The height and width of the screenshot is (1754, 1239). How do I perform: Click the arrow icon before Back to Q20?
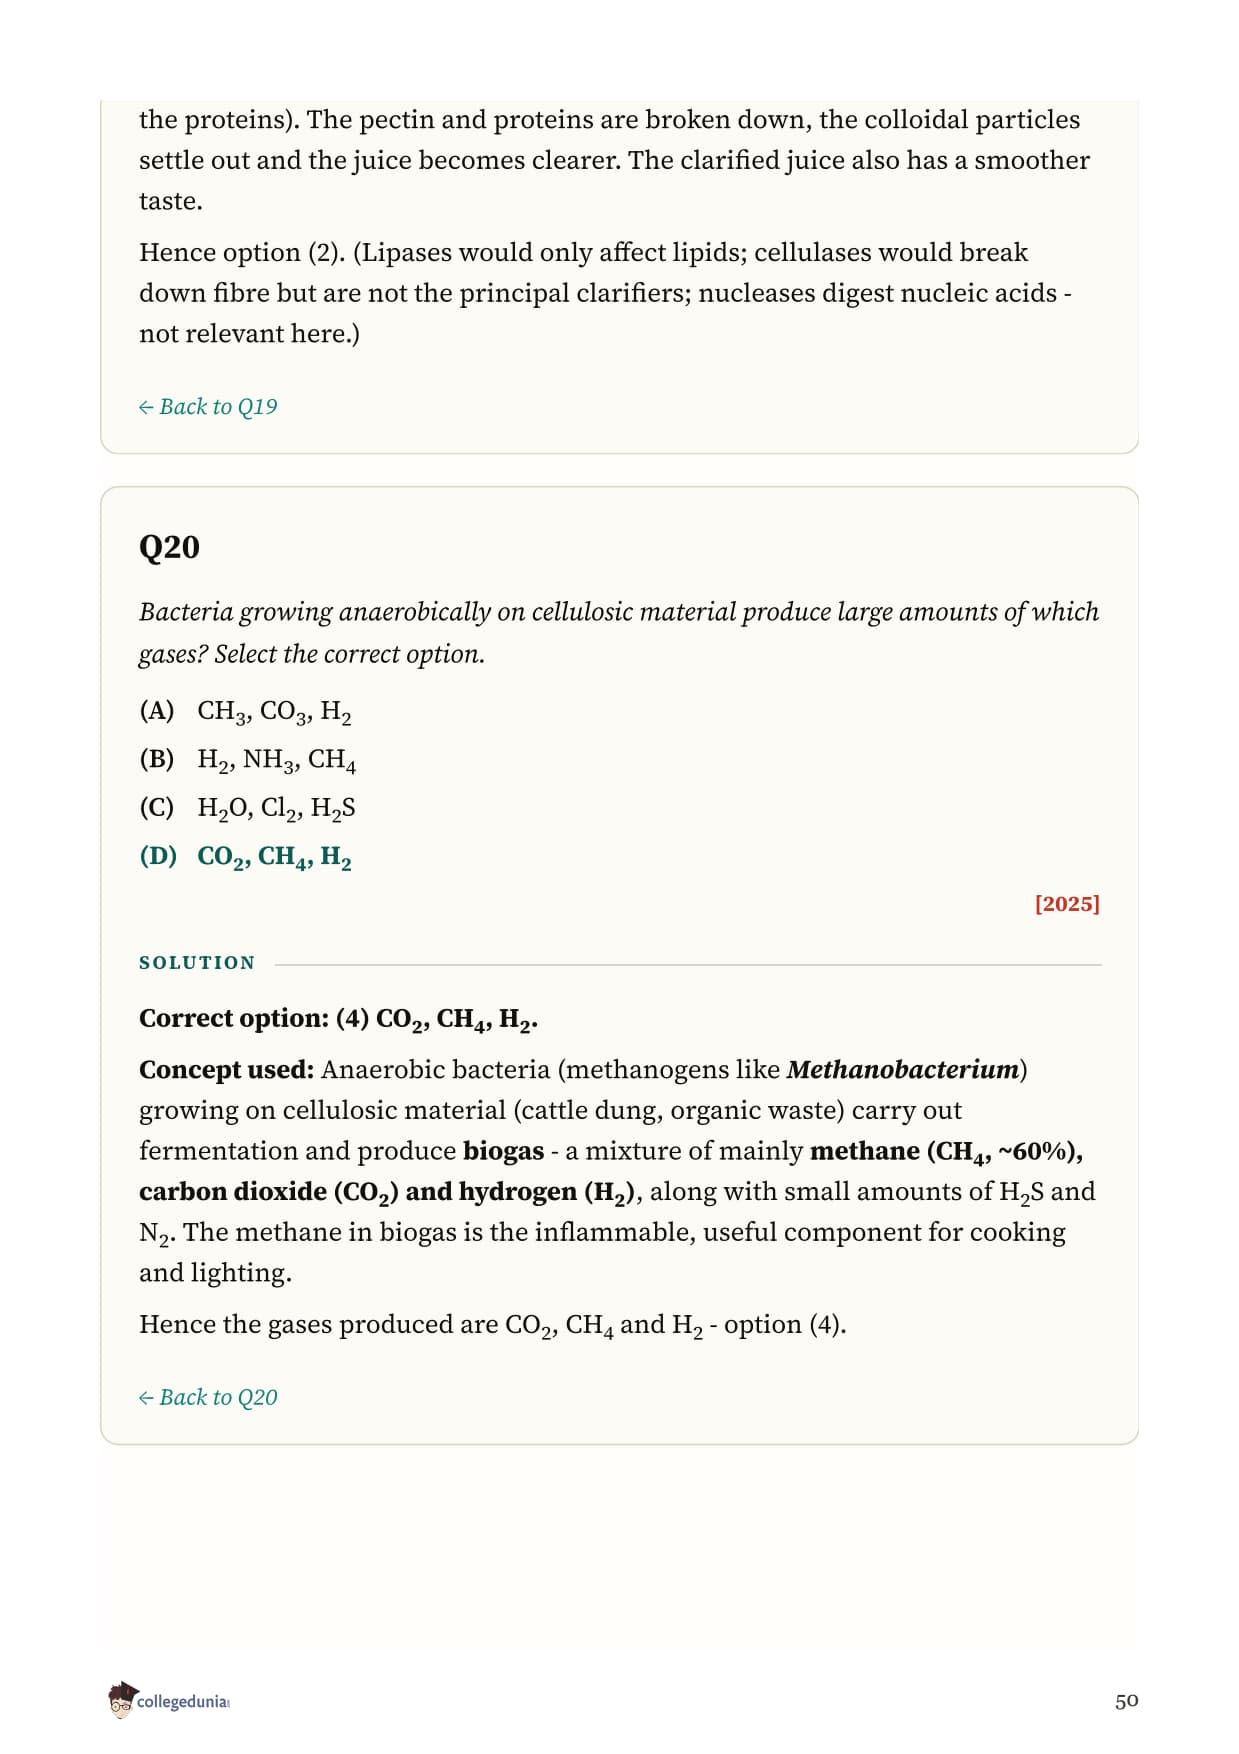click(146, 1398)
